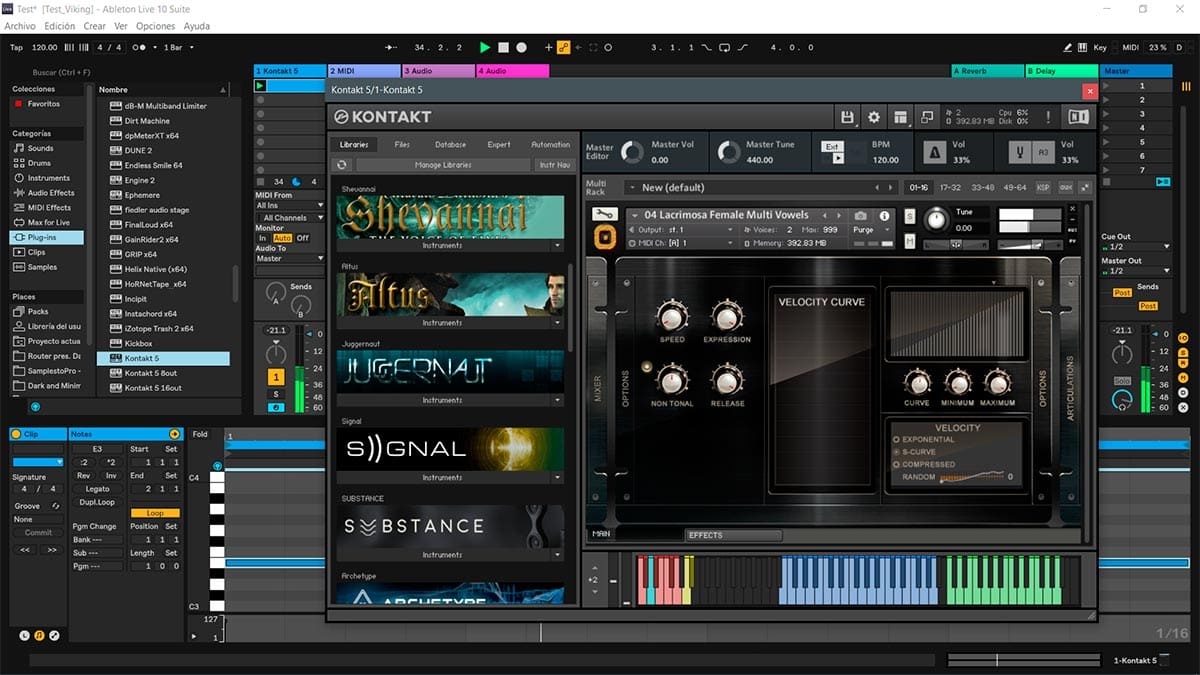The width and height of the screenshot is (1200, 675).
Task: Open instrument Output st.1 dropdown
Action: pos(682,230)
